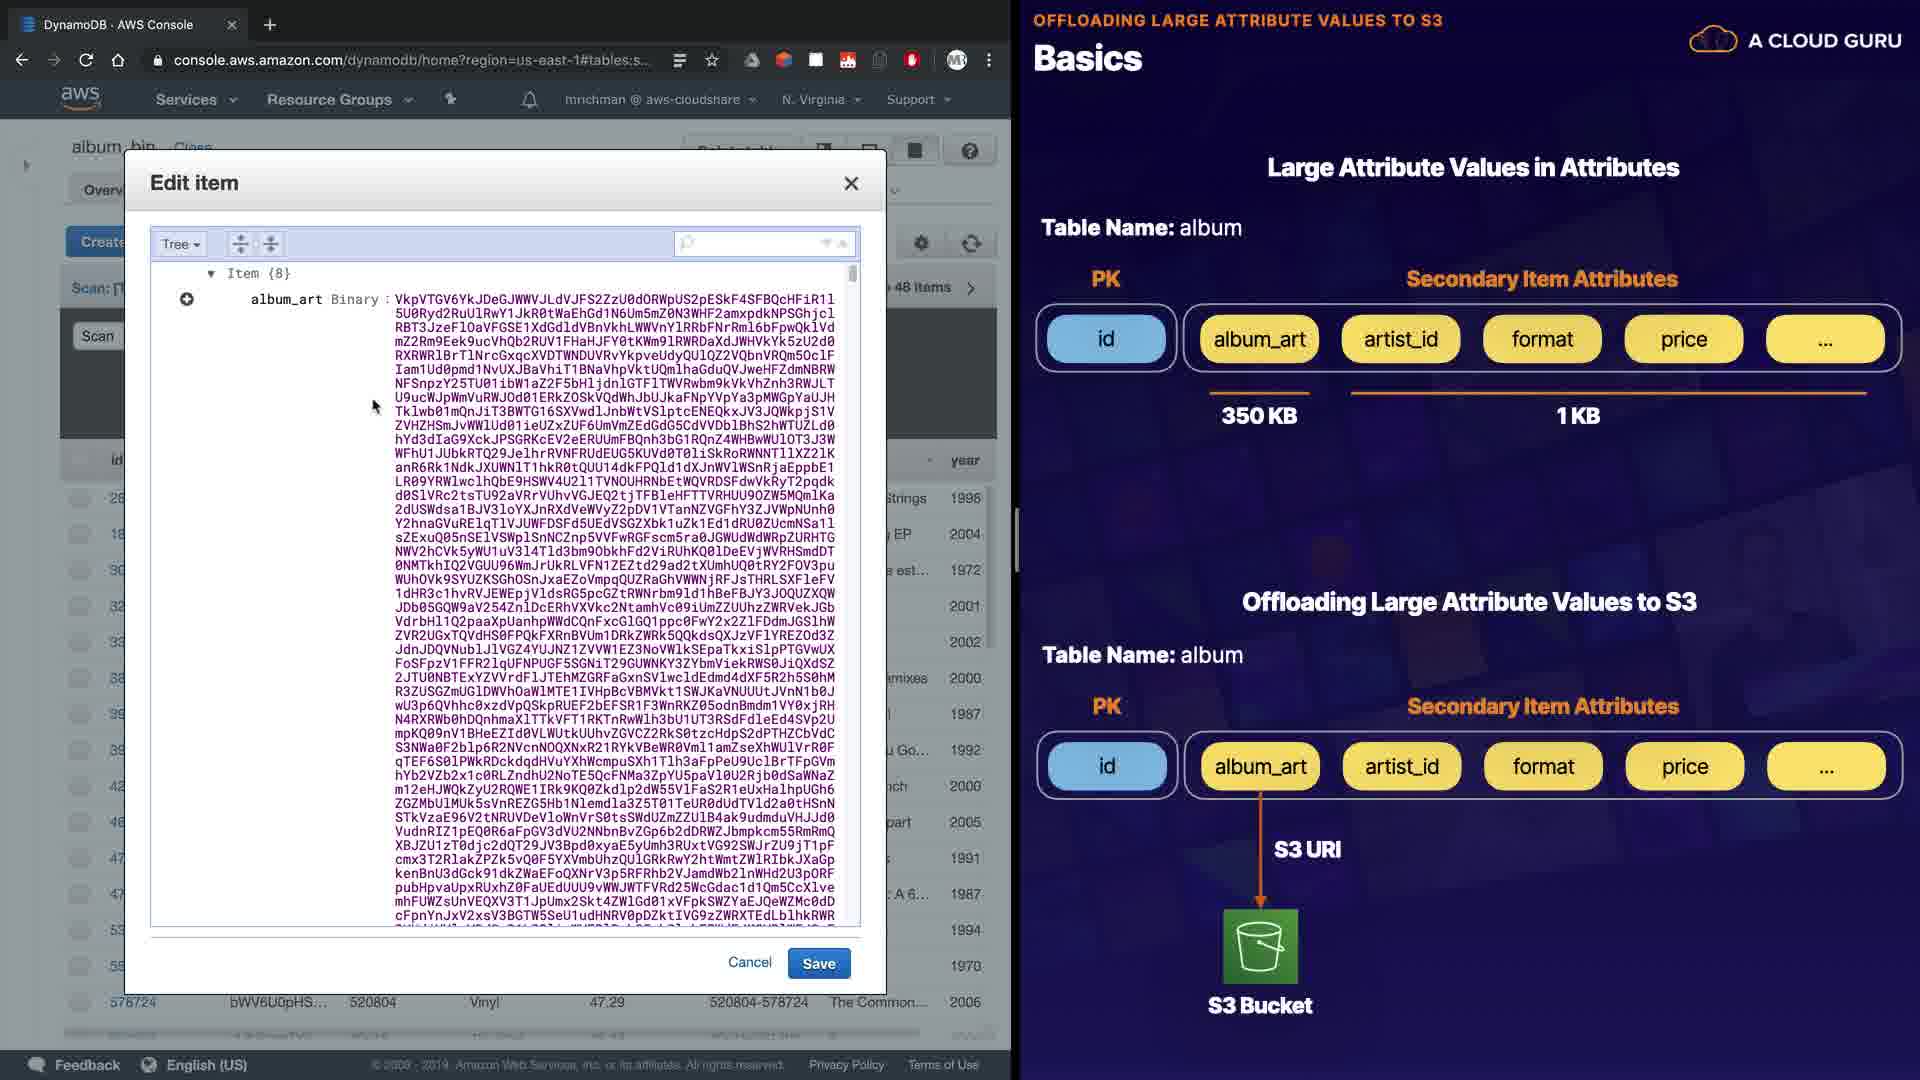This screenshot has height=1080, width=1920.
Task: Click the pin shortcut icon in AWS navbar
Action: click(450, 99)
